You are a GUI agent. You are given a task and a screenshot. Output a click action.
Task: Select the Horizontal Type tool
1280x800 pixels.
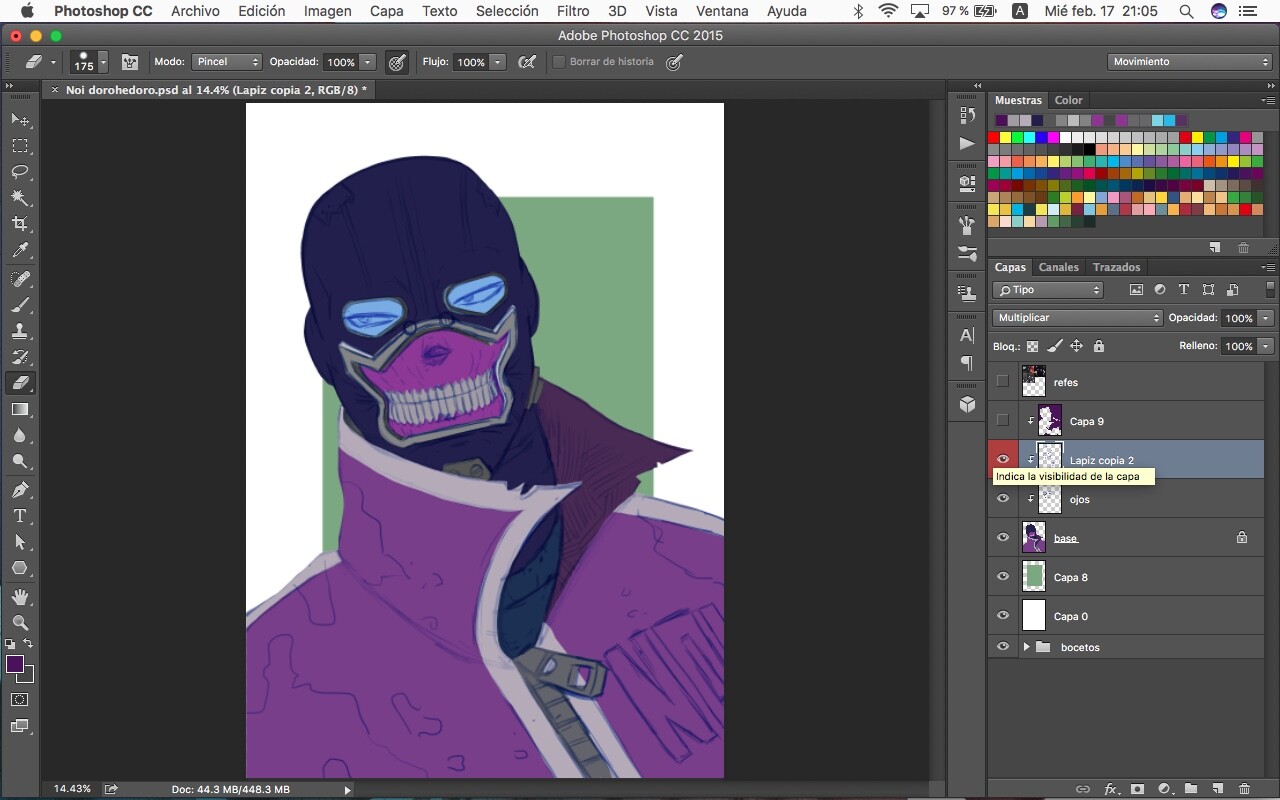point(20,516)
